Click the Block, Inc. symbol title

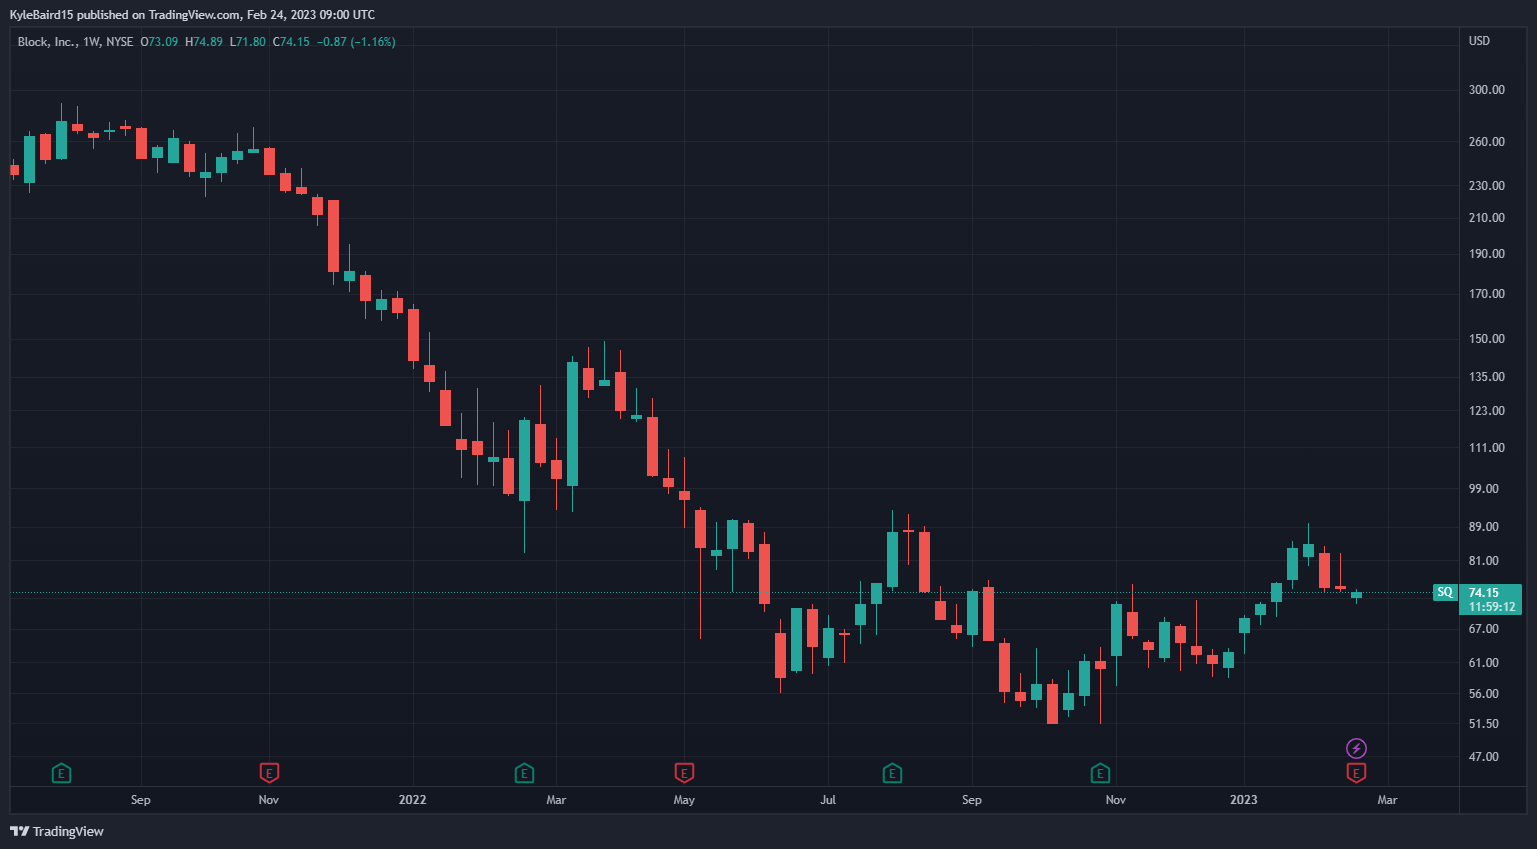pyautogui.click(x=47, y=42)
